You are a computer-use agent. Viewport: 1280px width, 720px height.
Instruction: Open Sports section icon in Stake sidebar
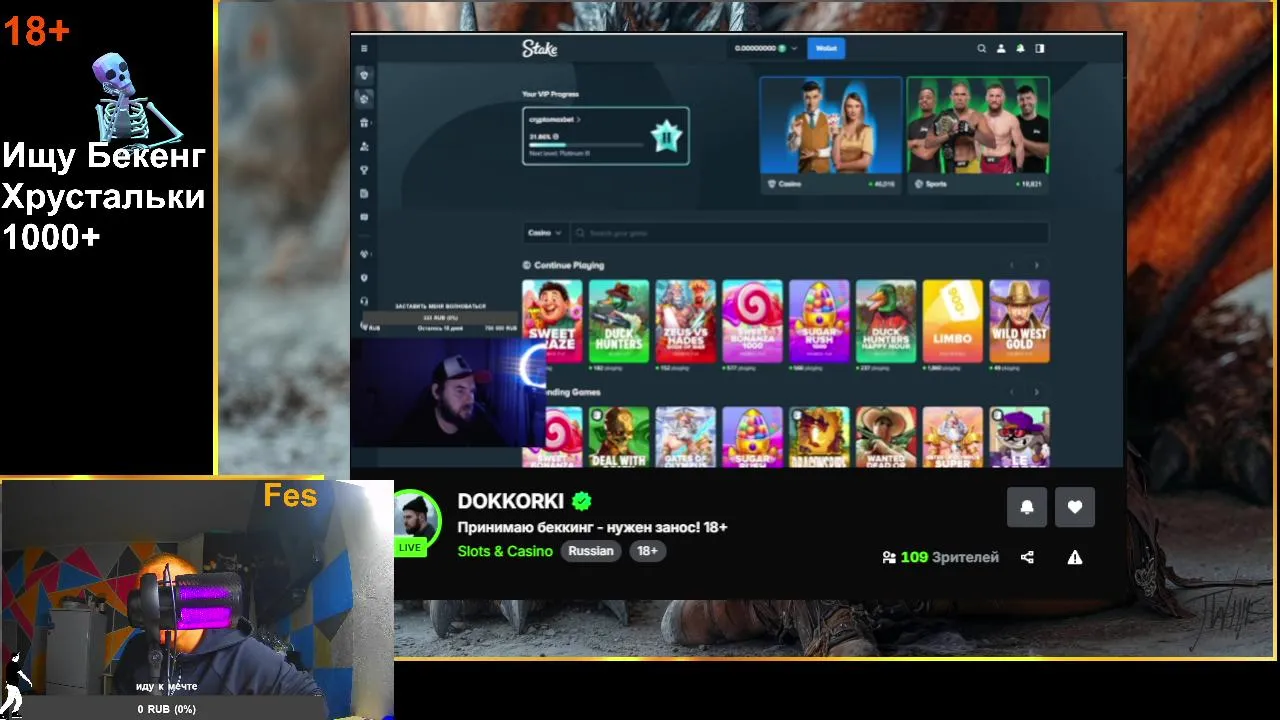pos(364,99)
